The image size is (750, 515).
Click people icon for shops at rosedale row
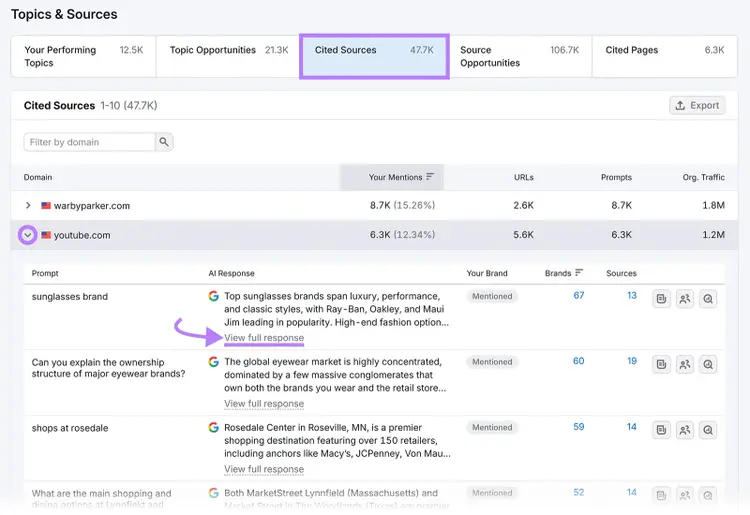point(685,430)
